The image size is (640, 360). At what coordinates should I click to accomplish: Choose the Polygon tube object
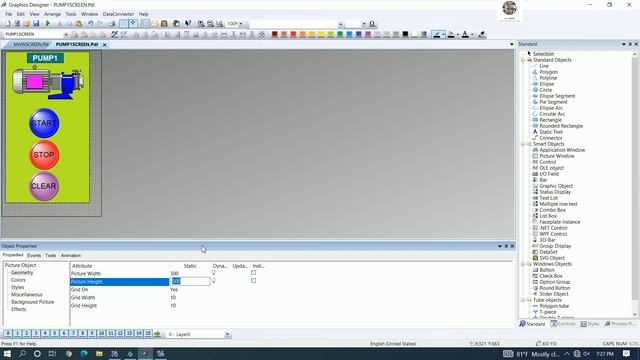(554, 306)
